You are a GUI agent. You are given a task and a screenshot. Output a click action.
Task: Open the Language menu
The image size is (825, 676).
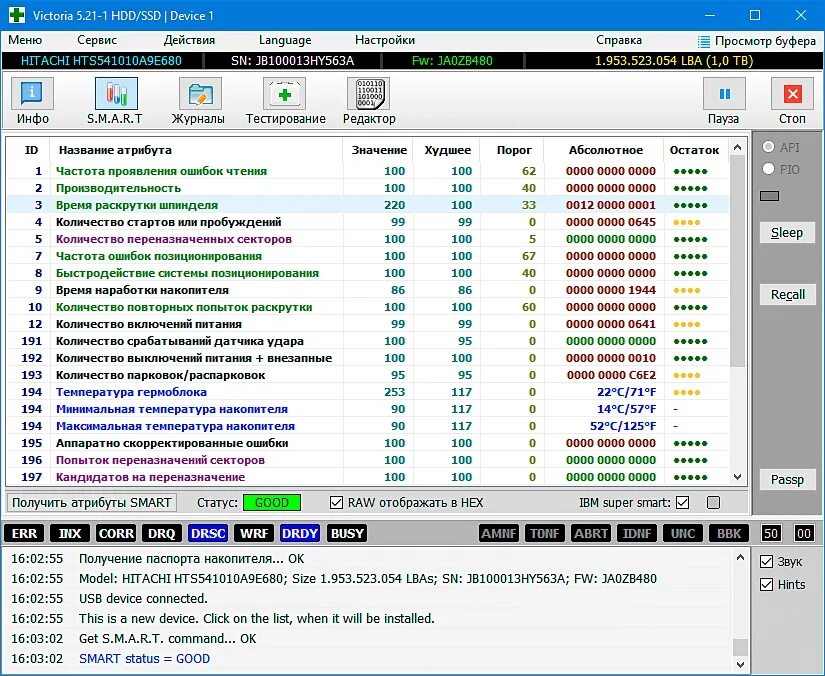click(x=285, y=40)
